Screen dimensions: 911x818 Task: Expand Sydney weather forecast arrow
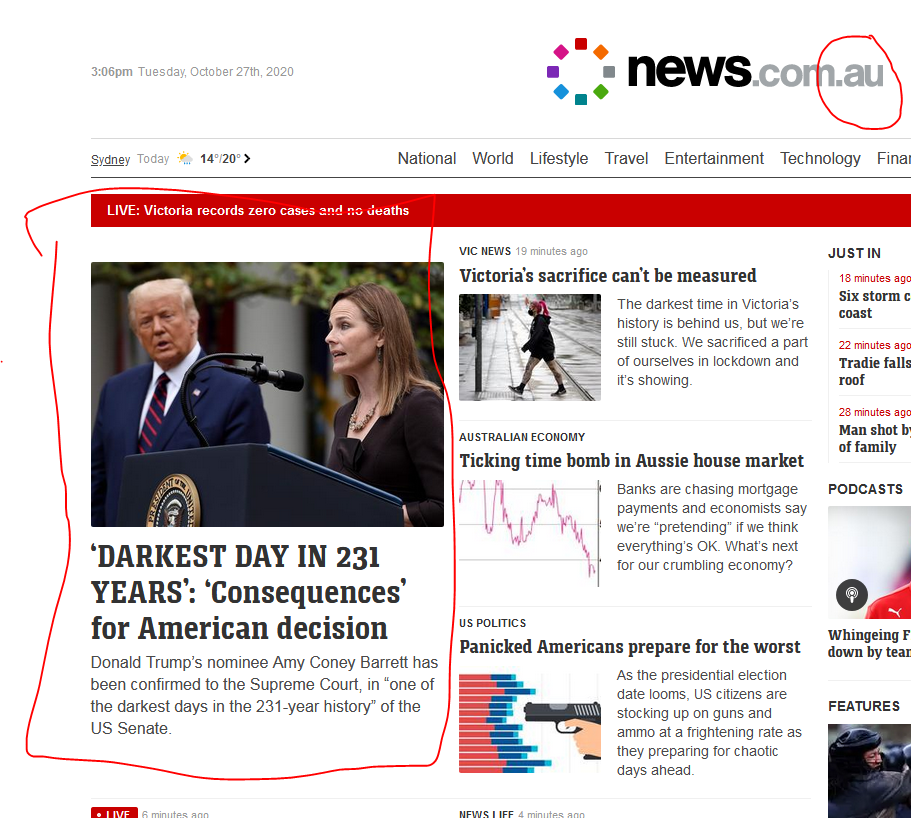[247, 159]
